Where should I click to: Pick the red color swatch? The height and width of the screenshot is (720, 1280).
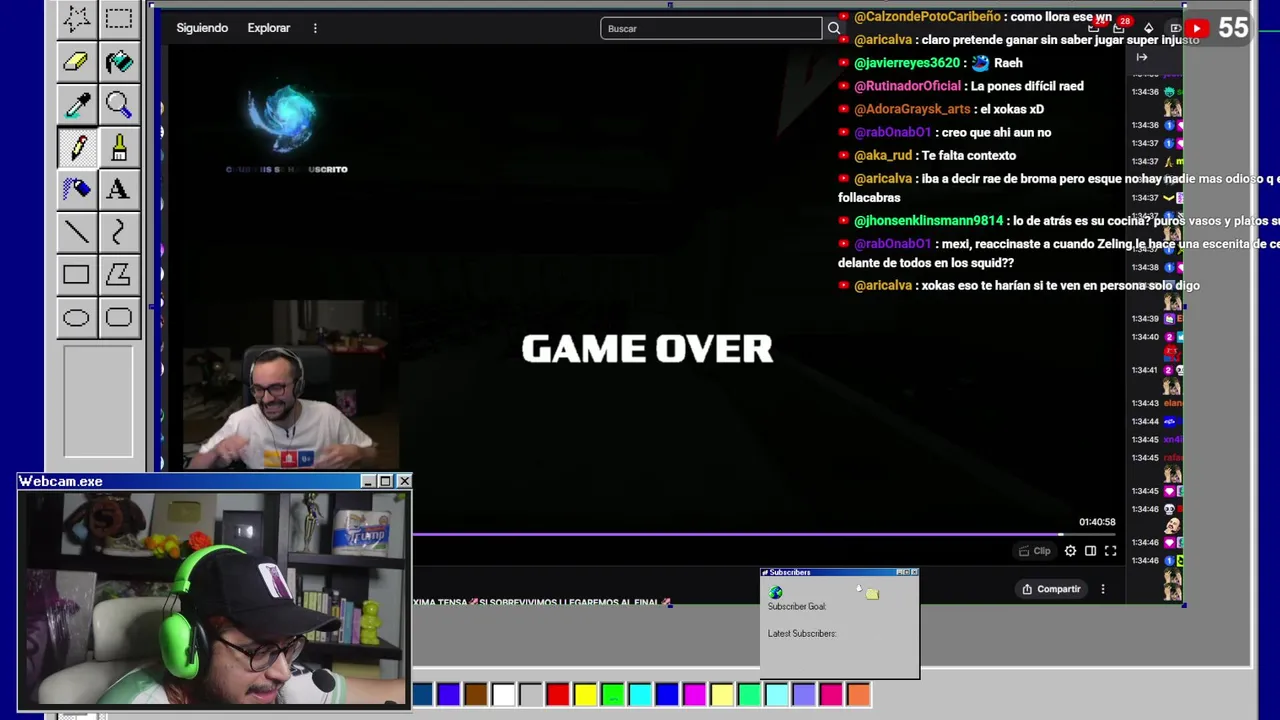click(558, 694)
